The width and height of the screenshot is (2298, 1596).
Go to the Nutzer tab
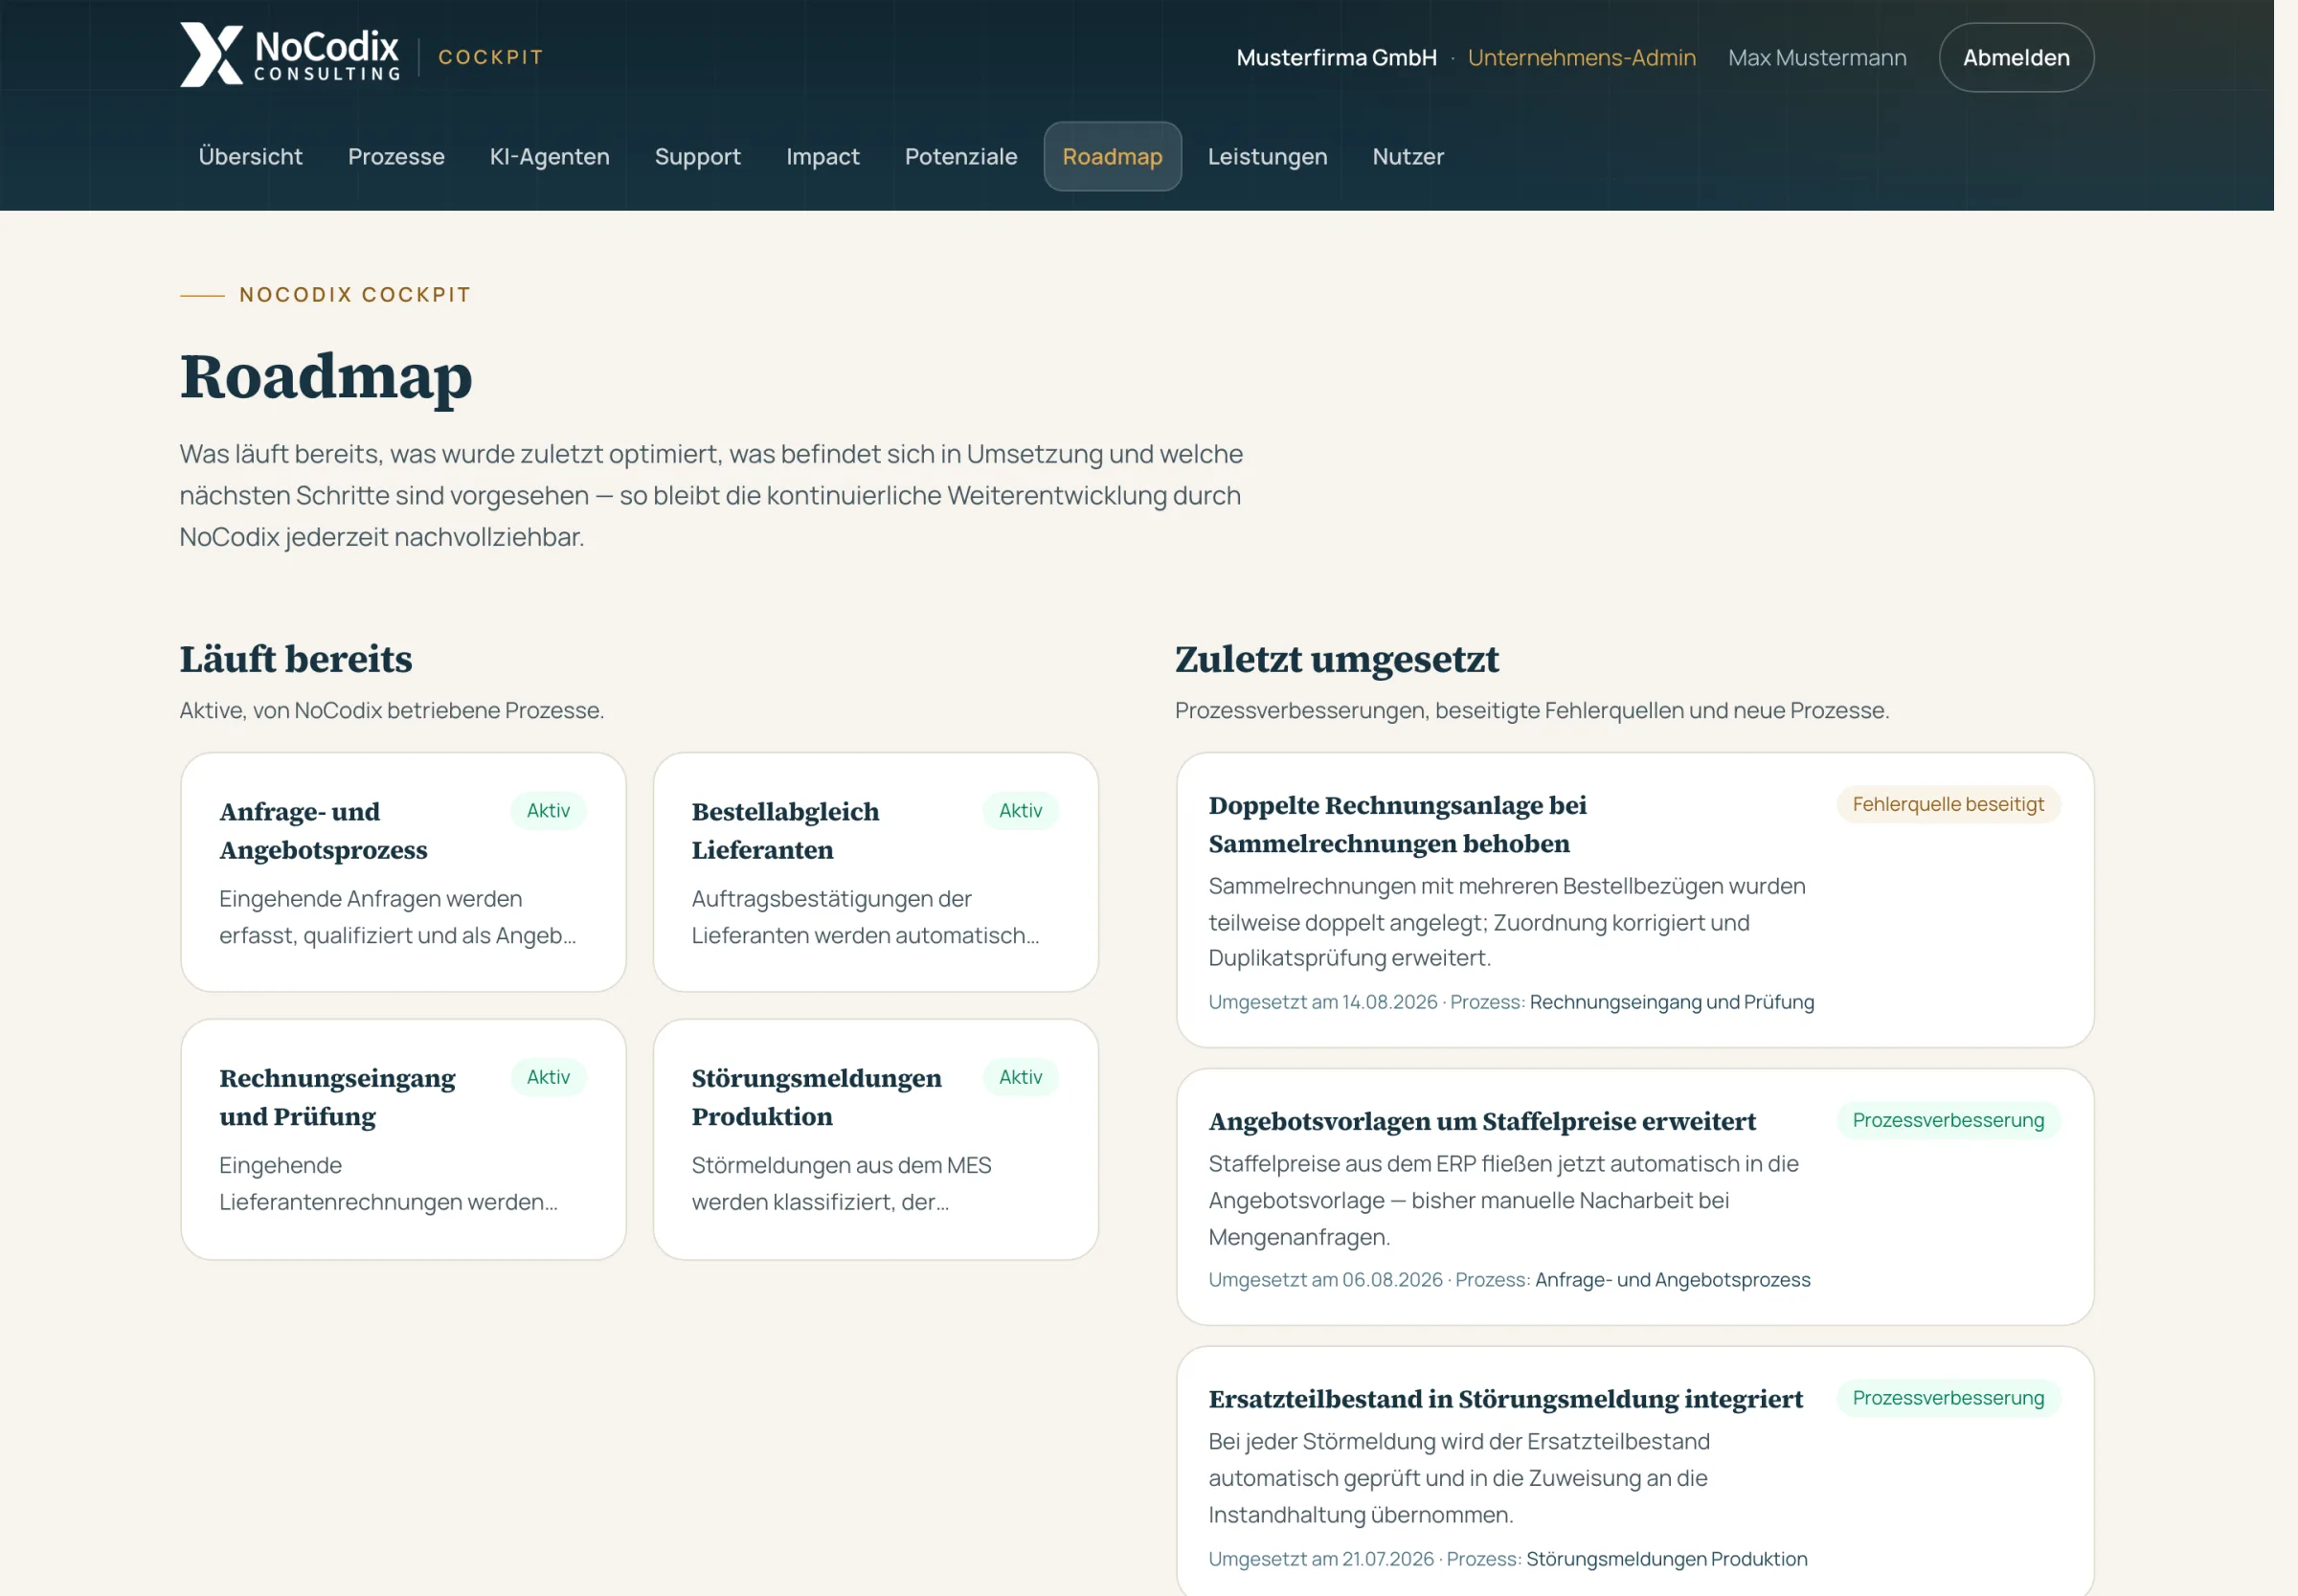point(1407,156)
